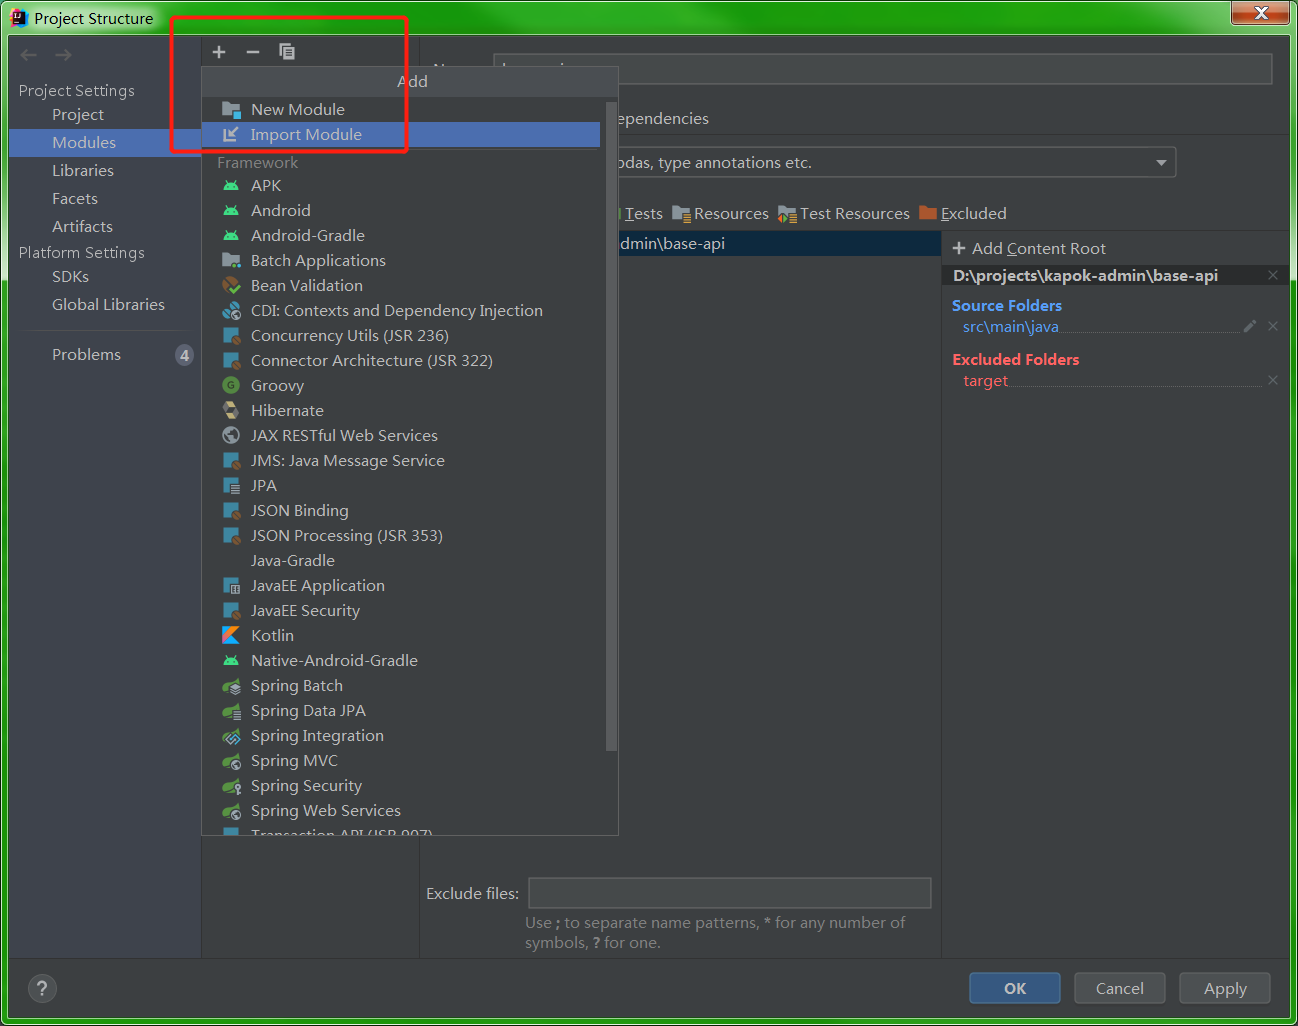Open SDKs under Platform Settings
Screen dimensions: 1298x1026
105,277
